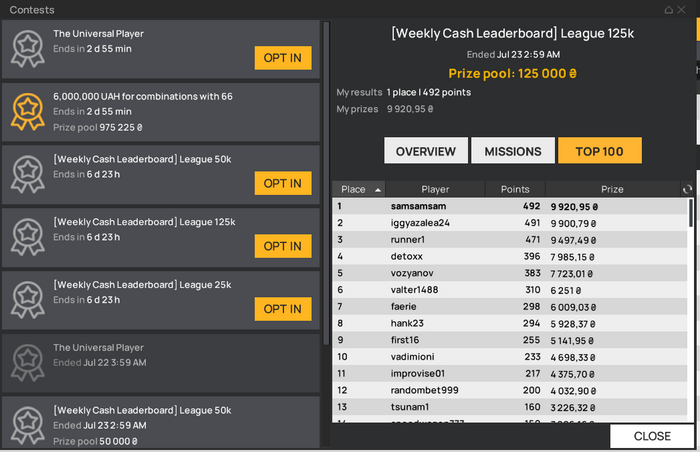
Task: Click the medal icon of the ended Universal Player contest
Action: point(28,363)
